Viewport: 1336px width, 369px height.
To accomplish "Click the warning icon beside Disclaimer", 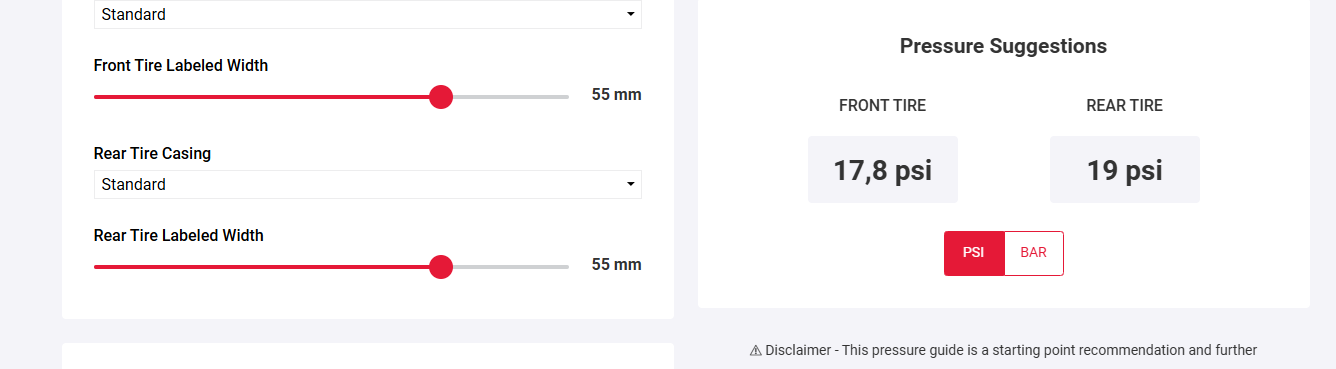I will coord(755,351).
